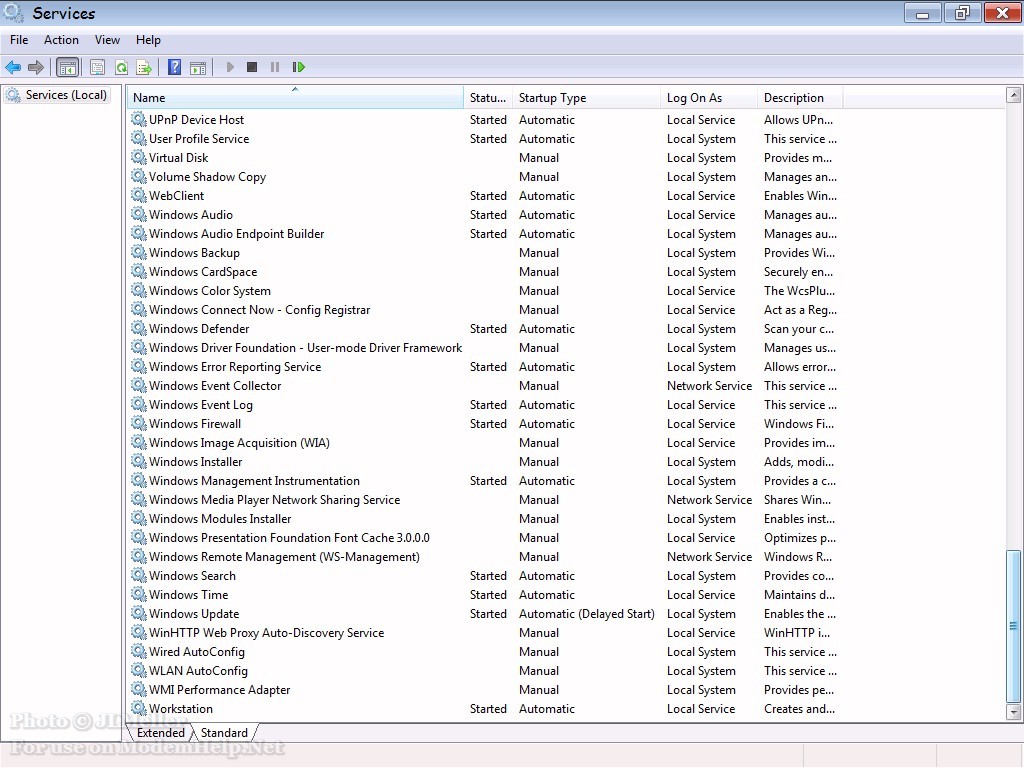Click the Stop Service square icon
The height and width of the screenshot is (768, 1024).
coord(252,67)
